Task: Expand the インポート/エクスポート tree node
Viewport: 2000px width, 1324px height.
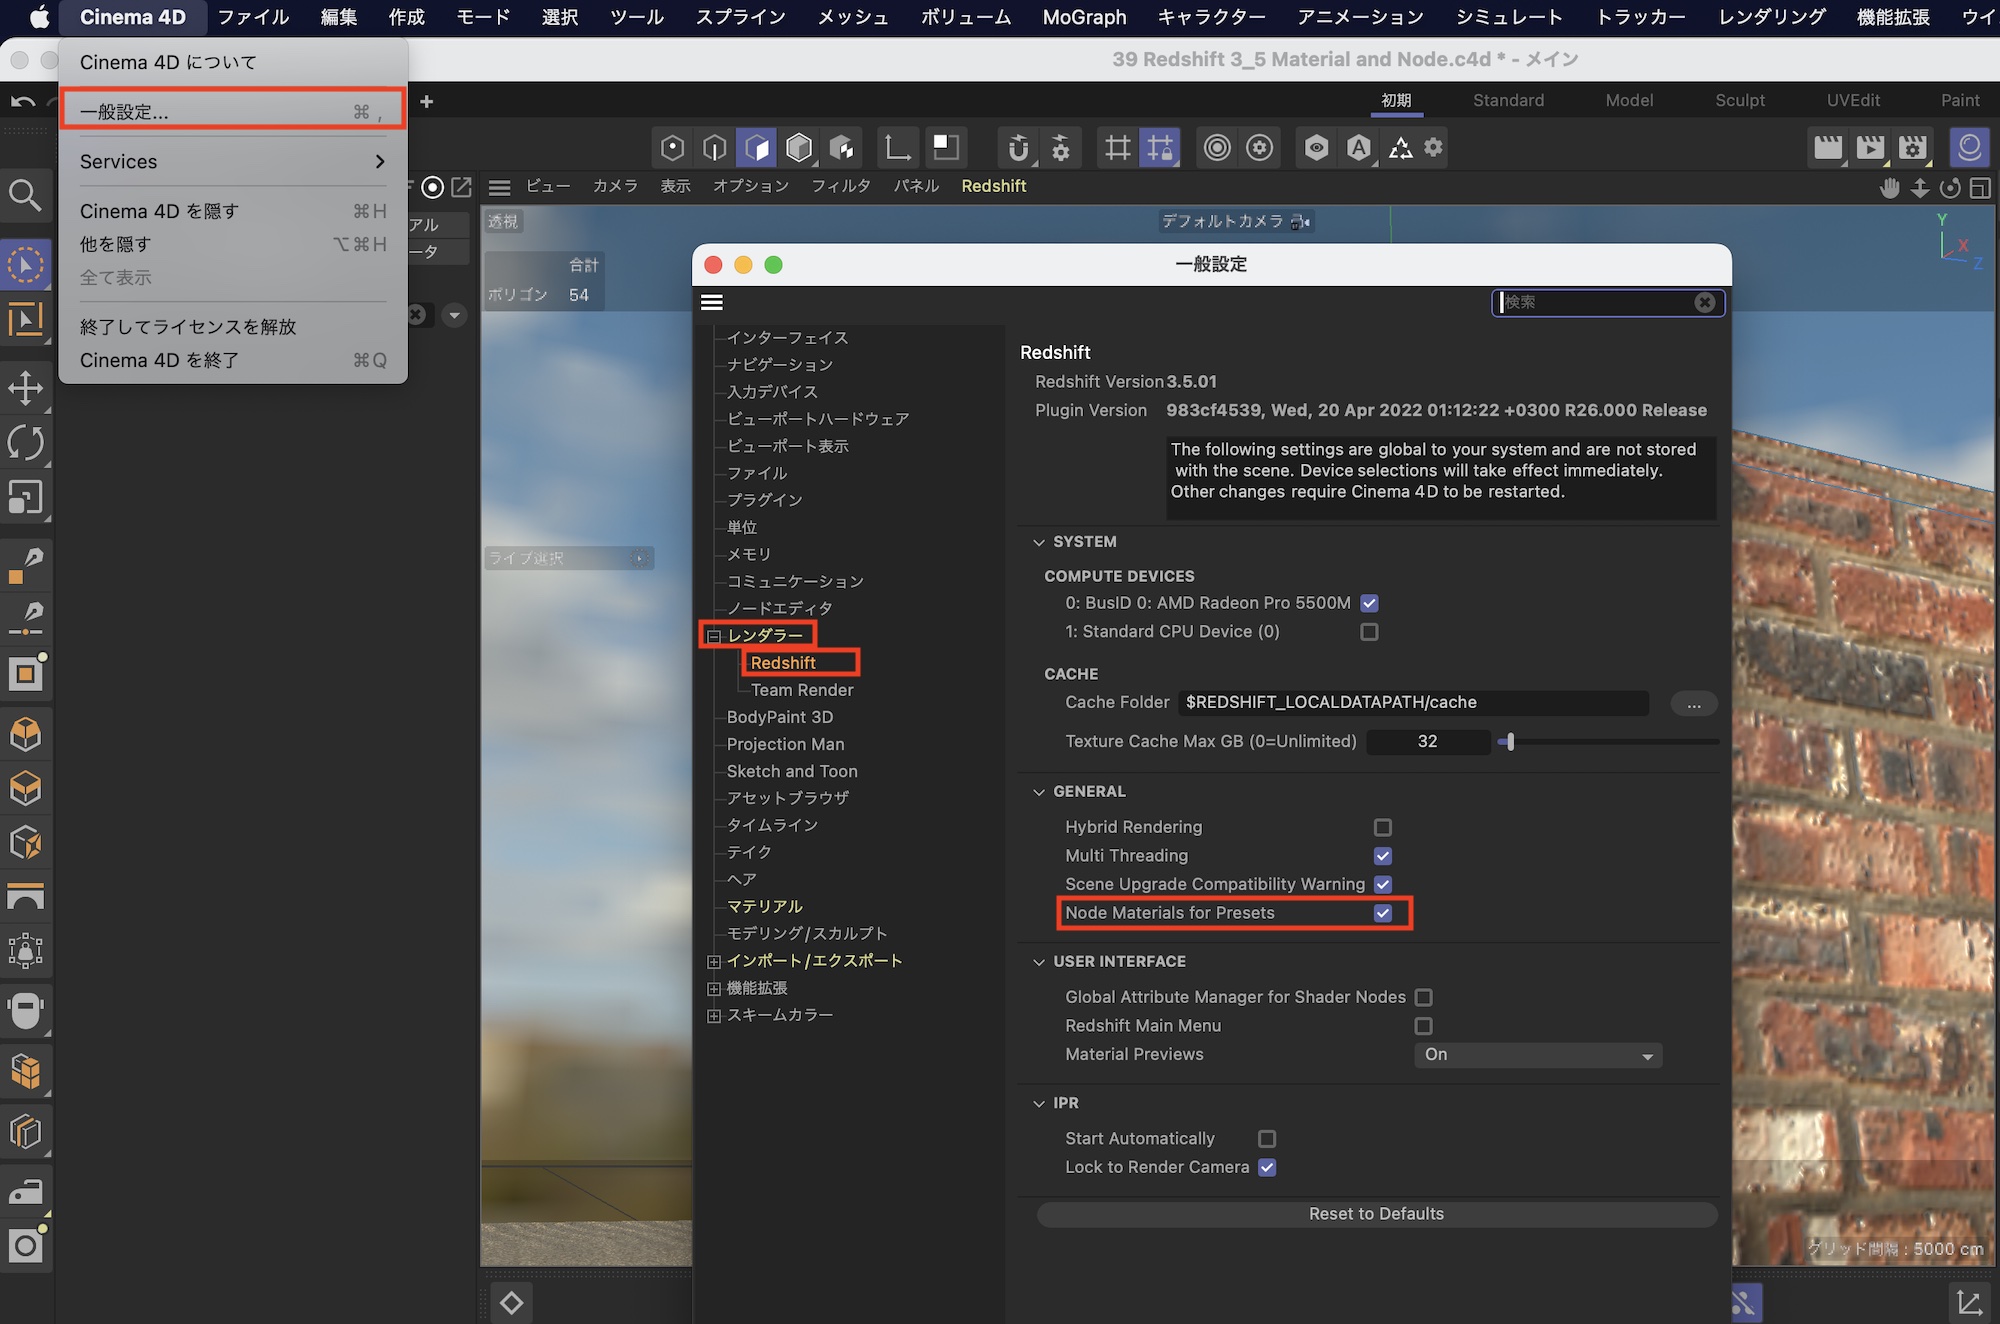Action: [x=714, y=961]
